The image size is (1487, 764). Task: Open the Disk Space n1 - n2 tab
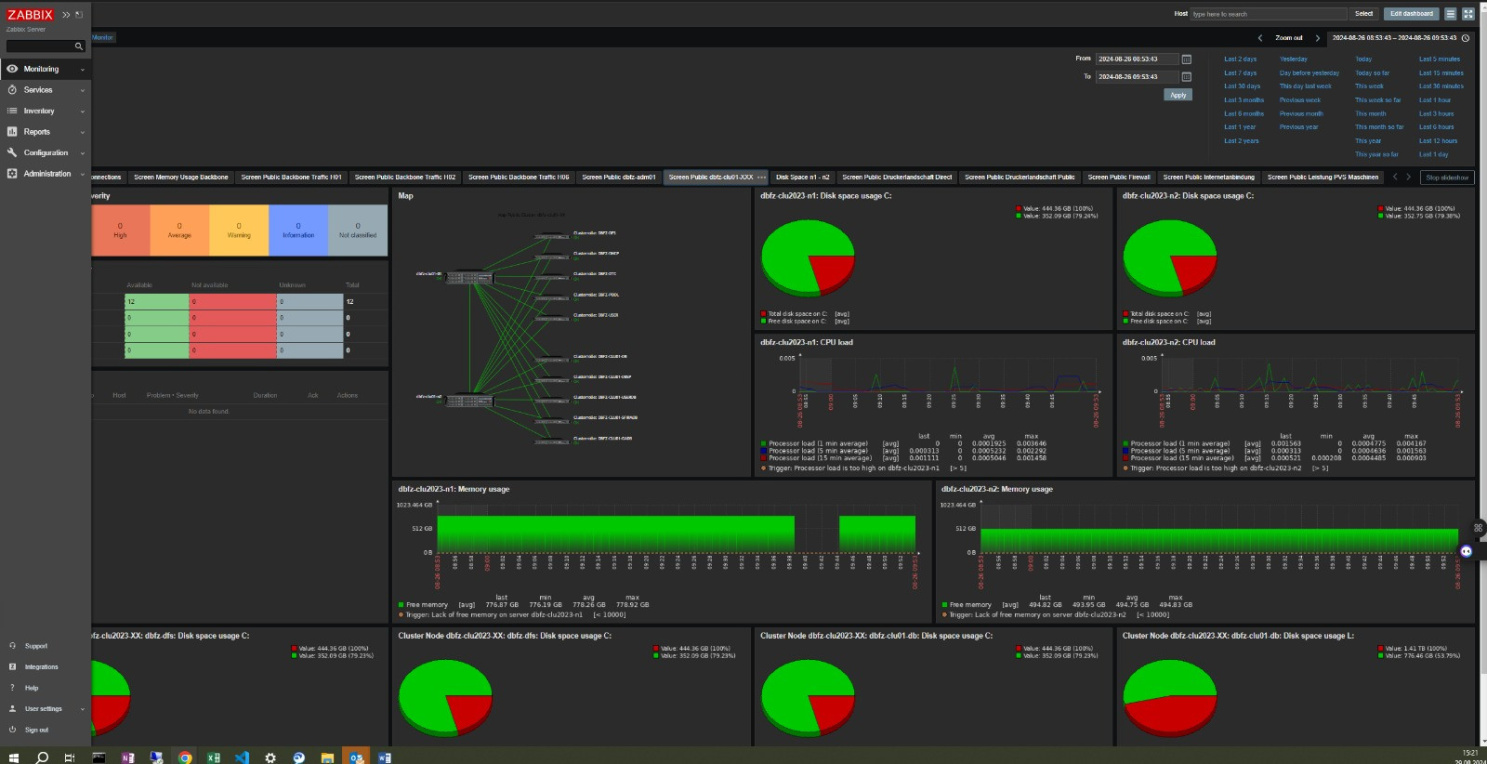(x=802, y=177)
